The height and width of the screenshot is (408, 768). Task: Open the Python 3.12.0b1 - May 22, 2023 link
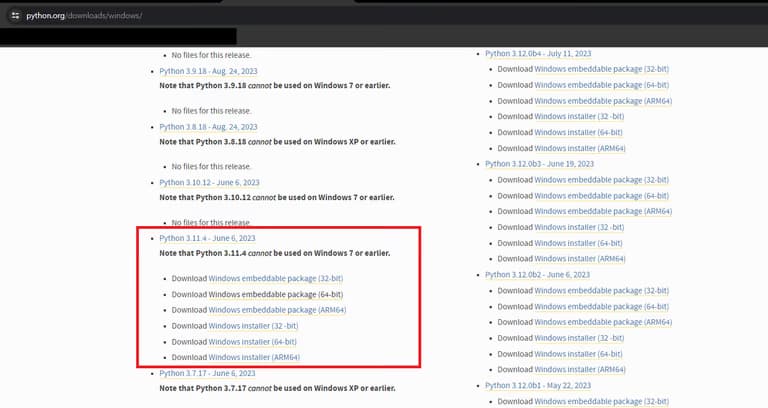click(538, 385)
